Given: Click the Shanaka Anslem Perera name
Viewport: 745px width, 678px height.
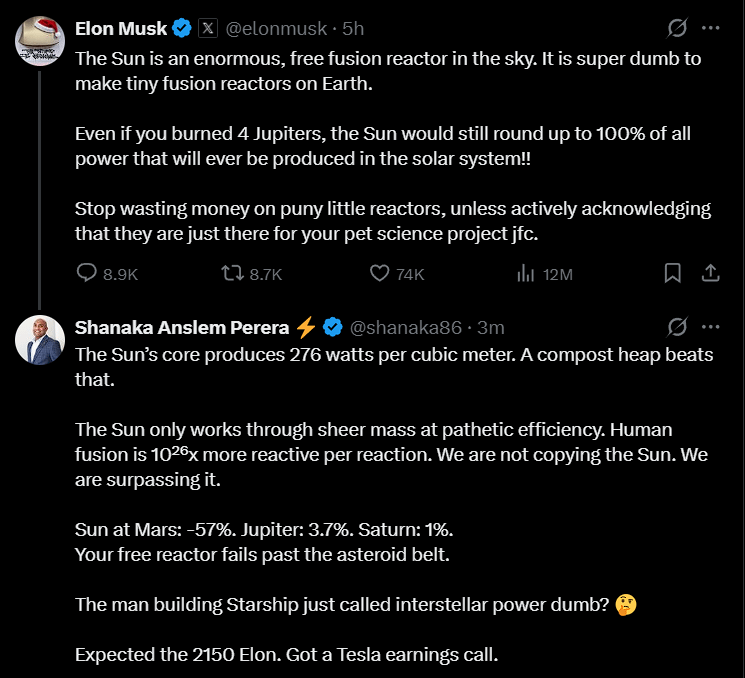Looking at the screenshot, I should (181, 328).
